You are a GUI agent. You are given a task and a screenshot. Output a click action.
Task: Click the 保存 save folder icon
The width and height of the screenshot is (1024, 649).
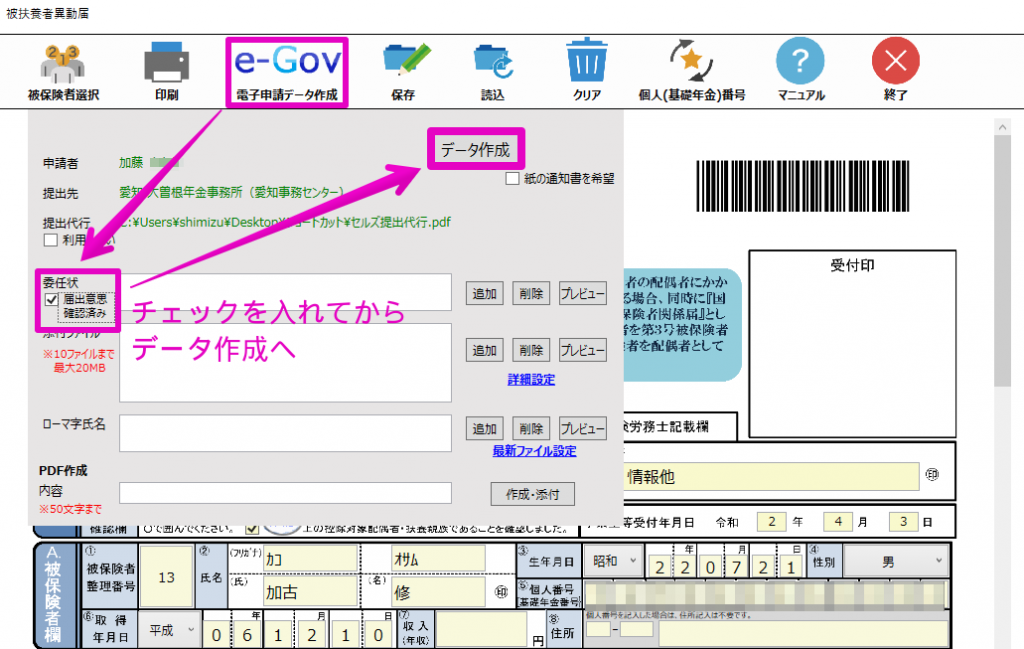404,71
